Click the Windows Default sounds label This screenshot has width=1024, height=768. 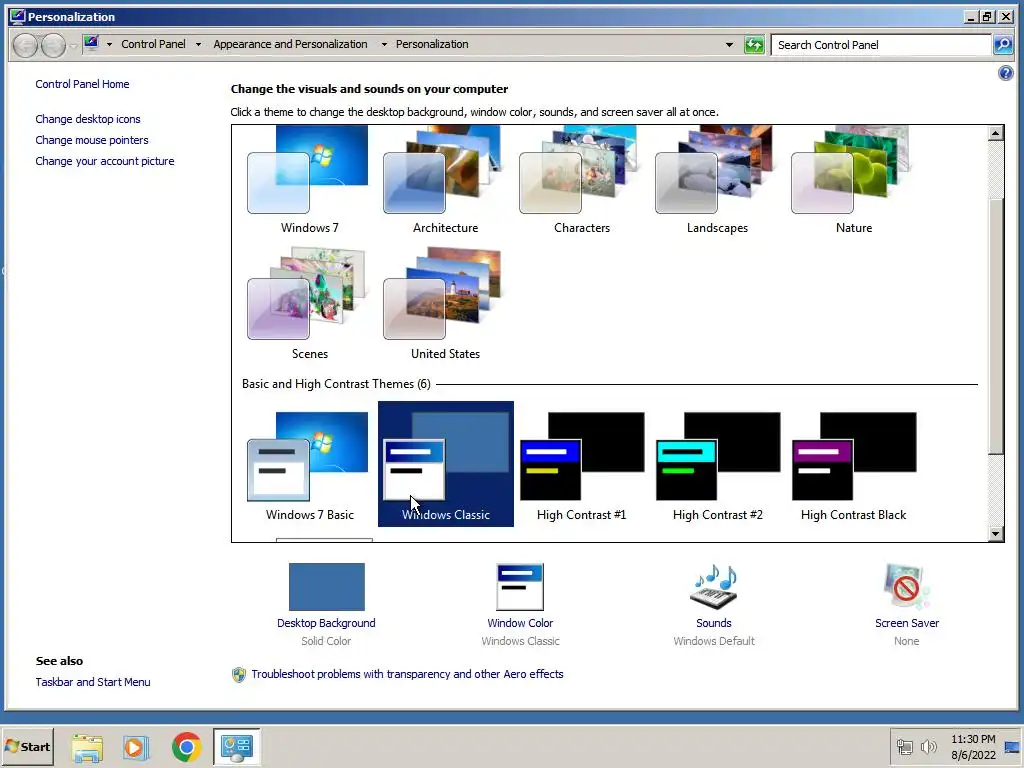click(714, 641)
